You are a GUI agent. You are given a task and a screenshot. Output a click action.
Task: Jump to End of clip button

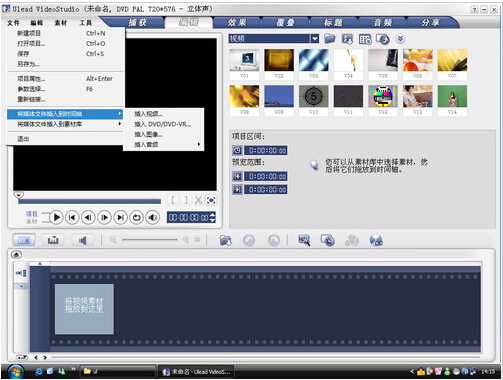click(x=120, y=218)
